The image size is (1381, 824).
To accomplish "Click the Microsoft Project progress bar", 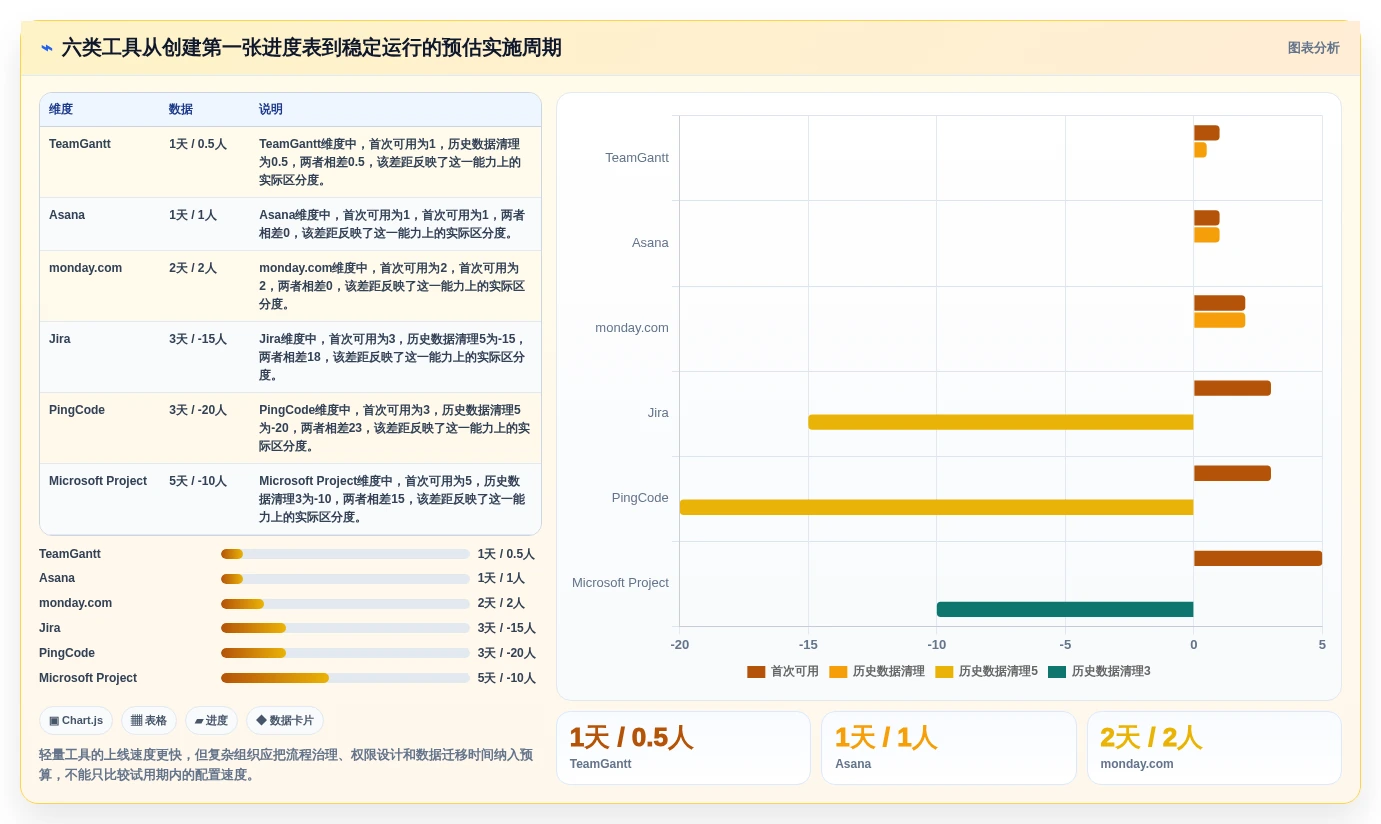I will coord(345,678).
